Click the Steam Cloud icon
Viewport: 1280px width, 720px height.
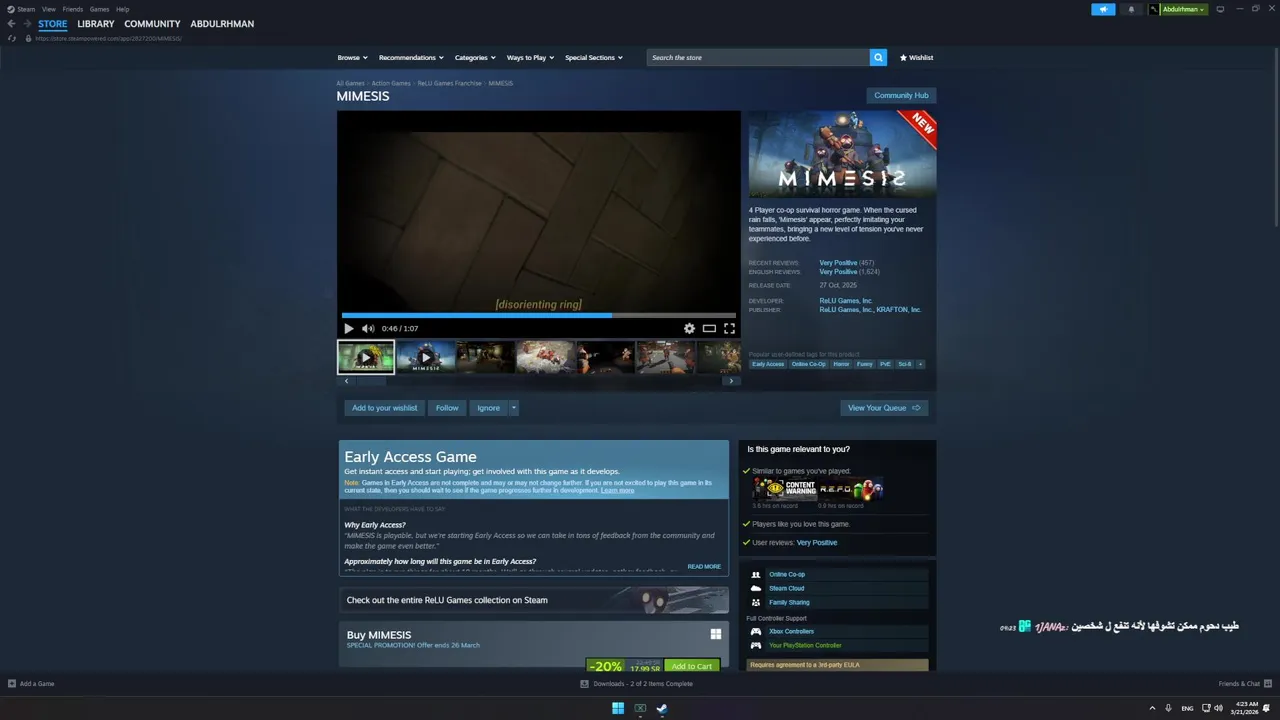756,589
